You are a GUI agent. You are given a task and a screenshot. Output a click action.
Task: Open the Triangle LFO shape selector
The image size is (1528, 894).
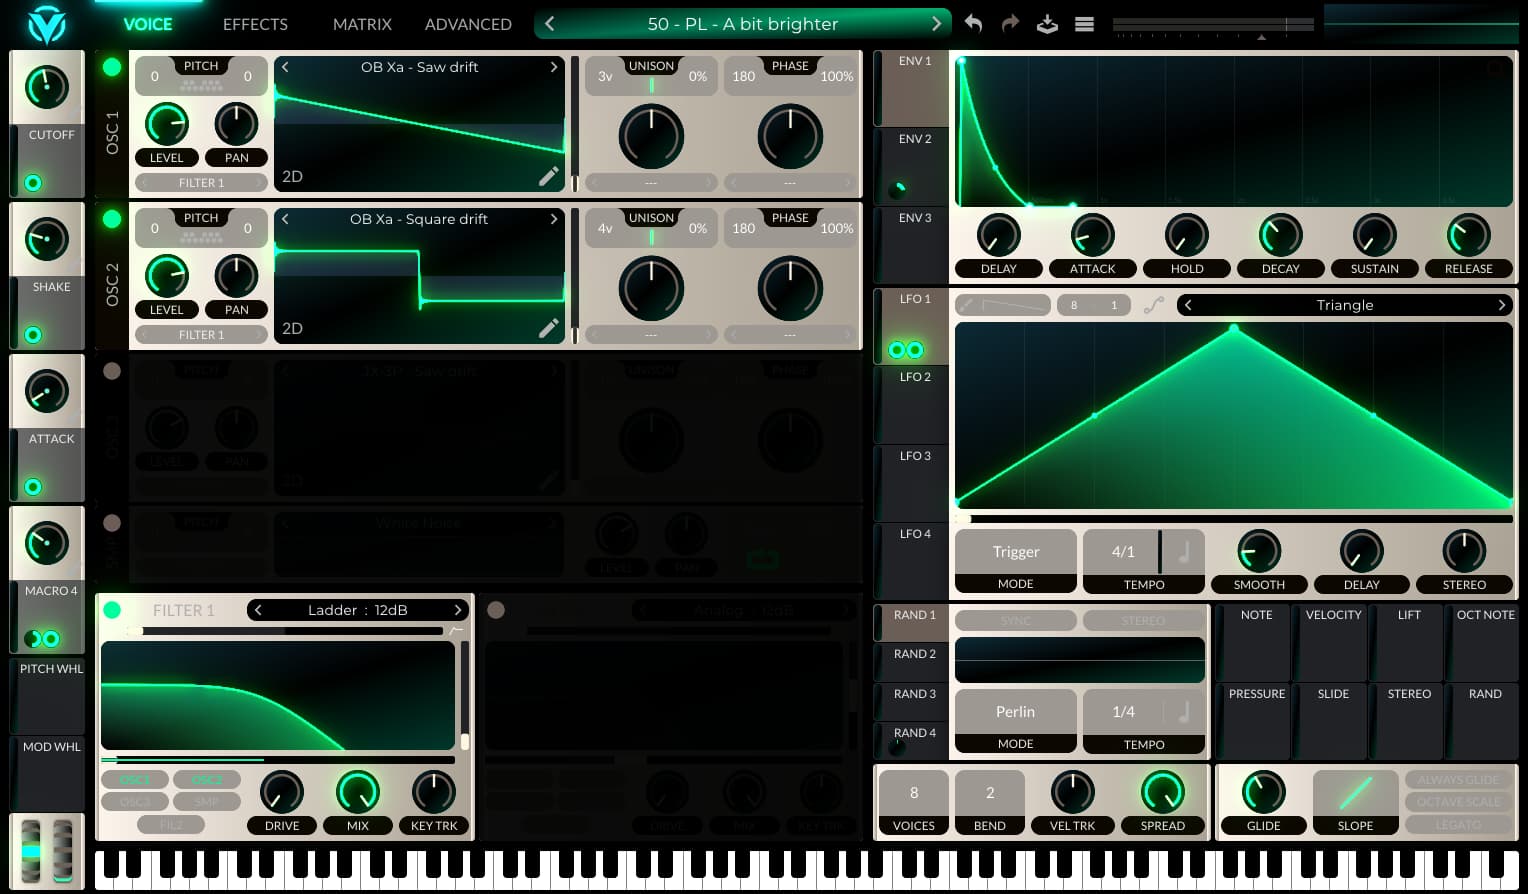click(1344, 306)
